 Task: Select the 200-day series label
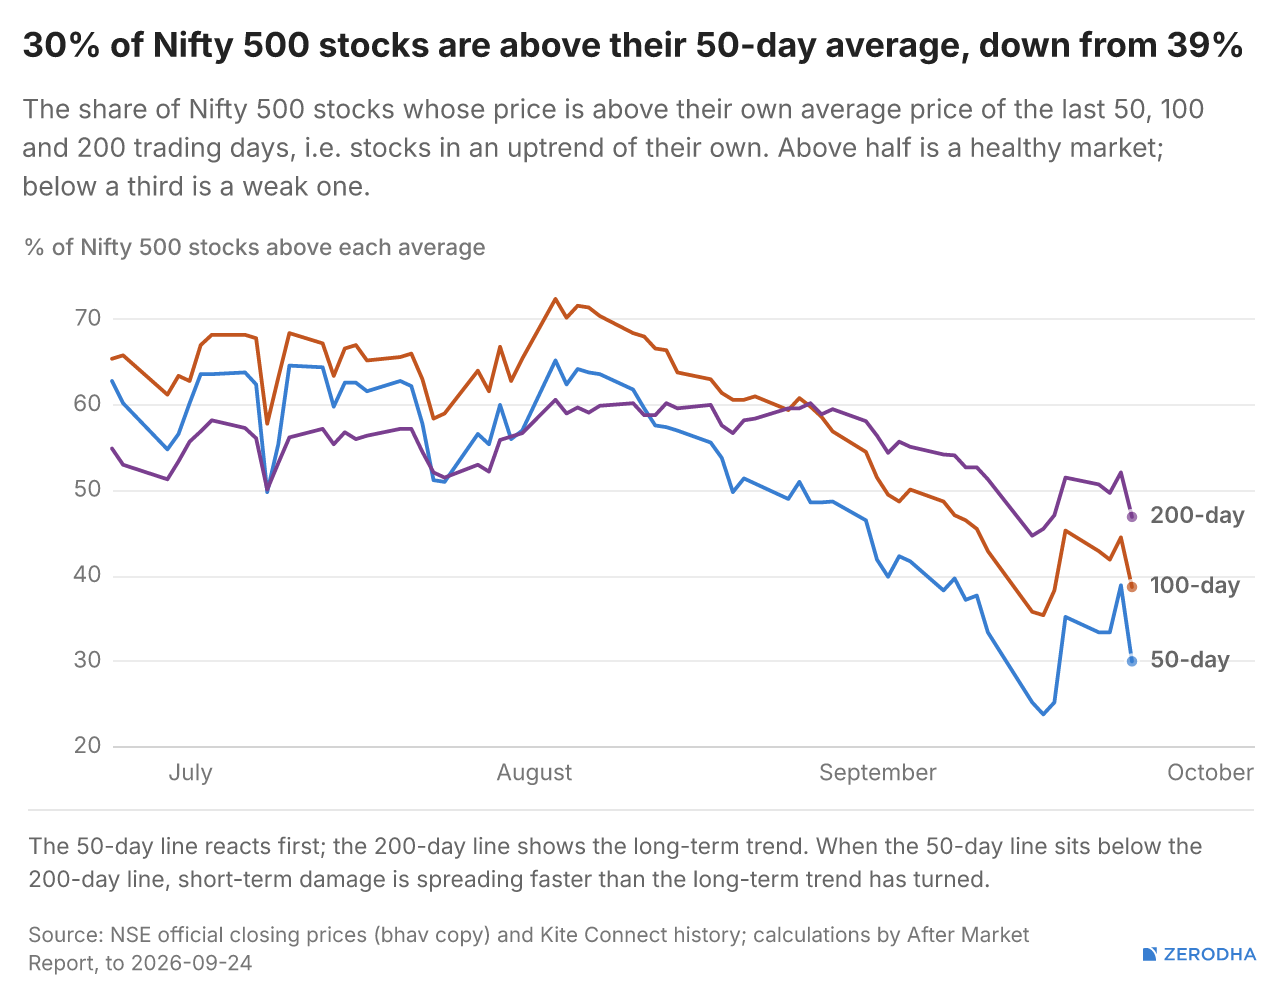(x=1197, y=516)
